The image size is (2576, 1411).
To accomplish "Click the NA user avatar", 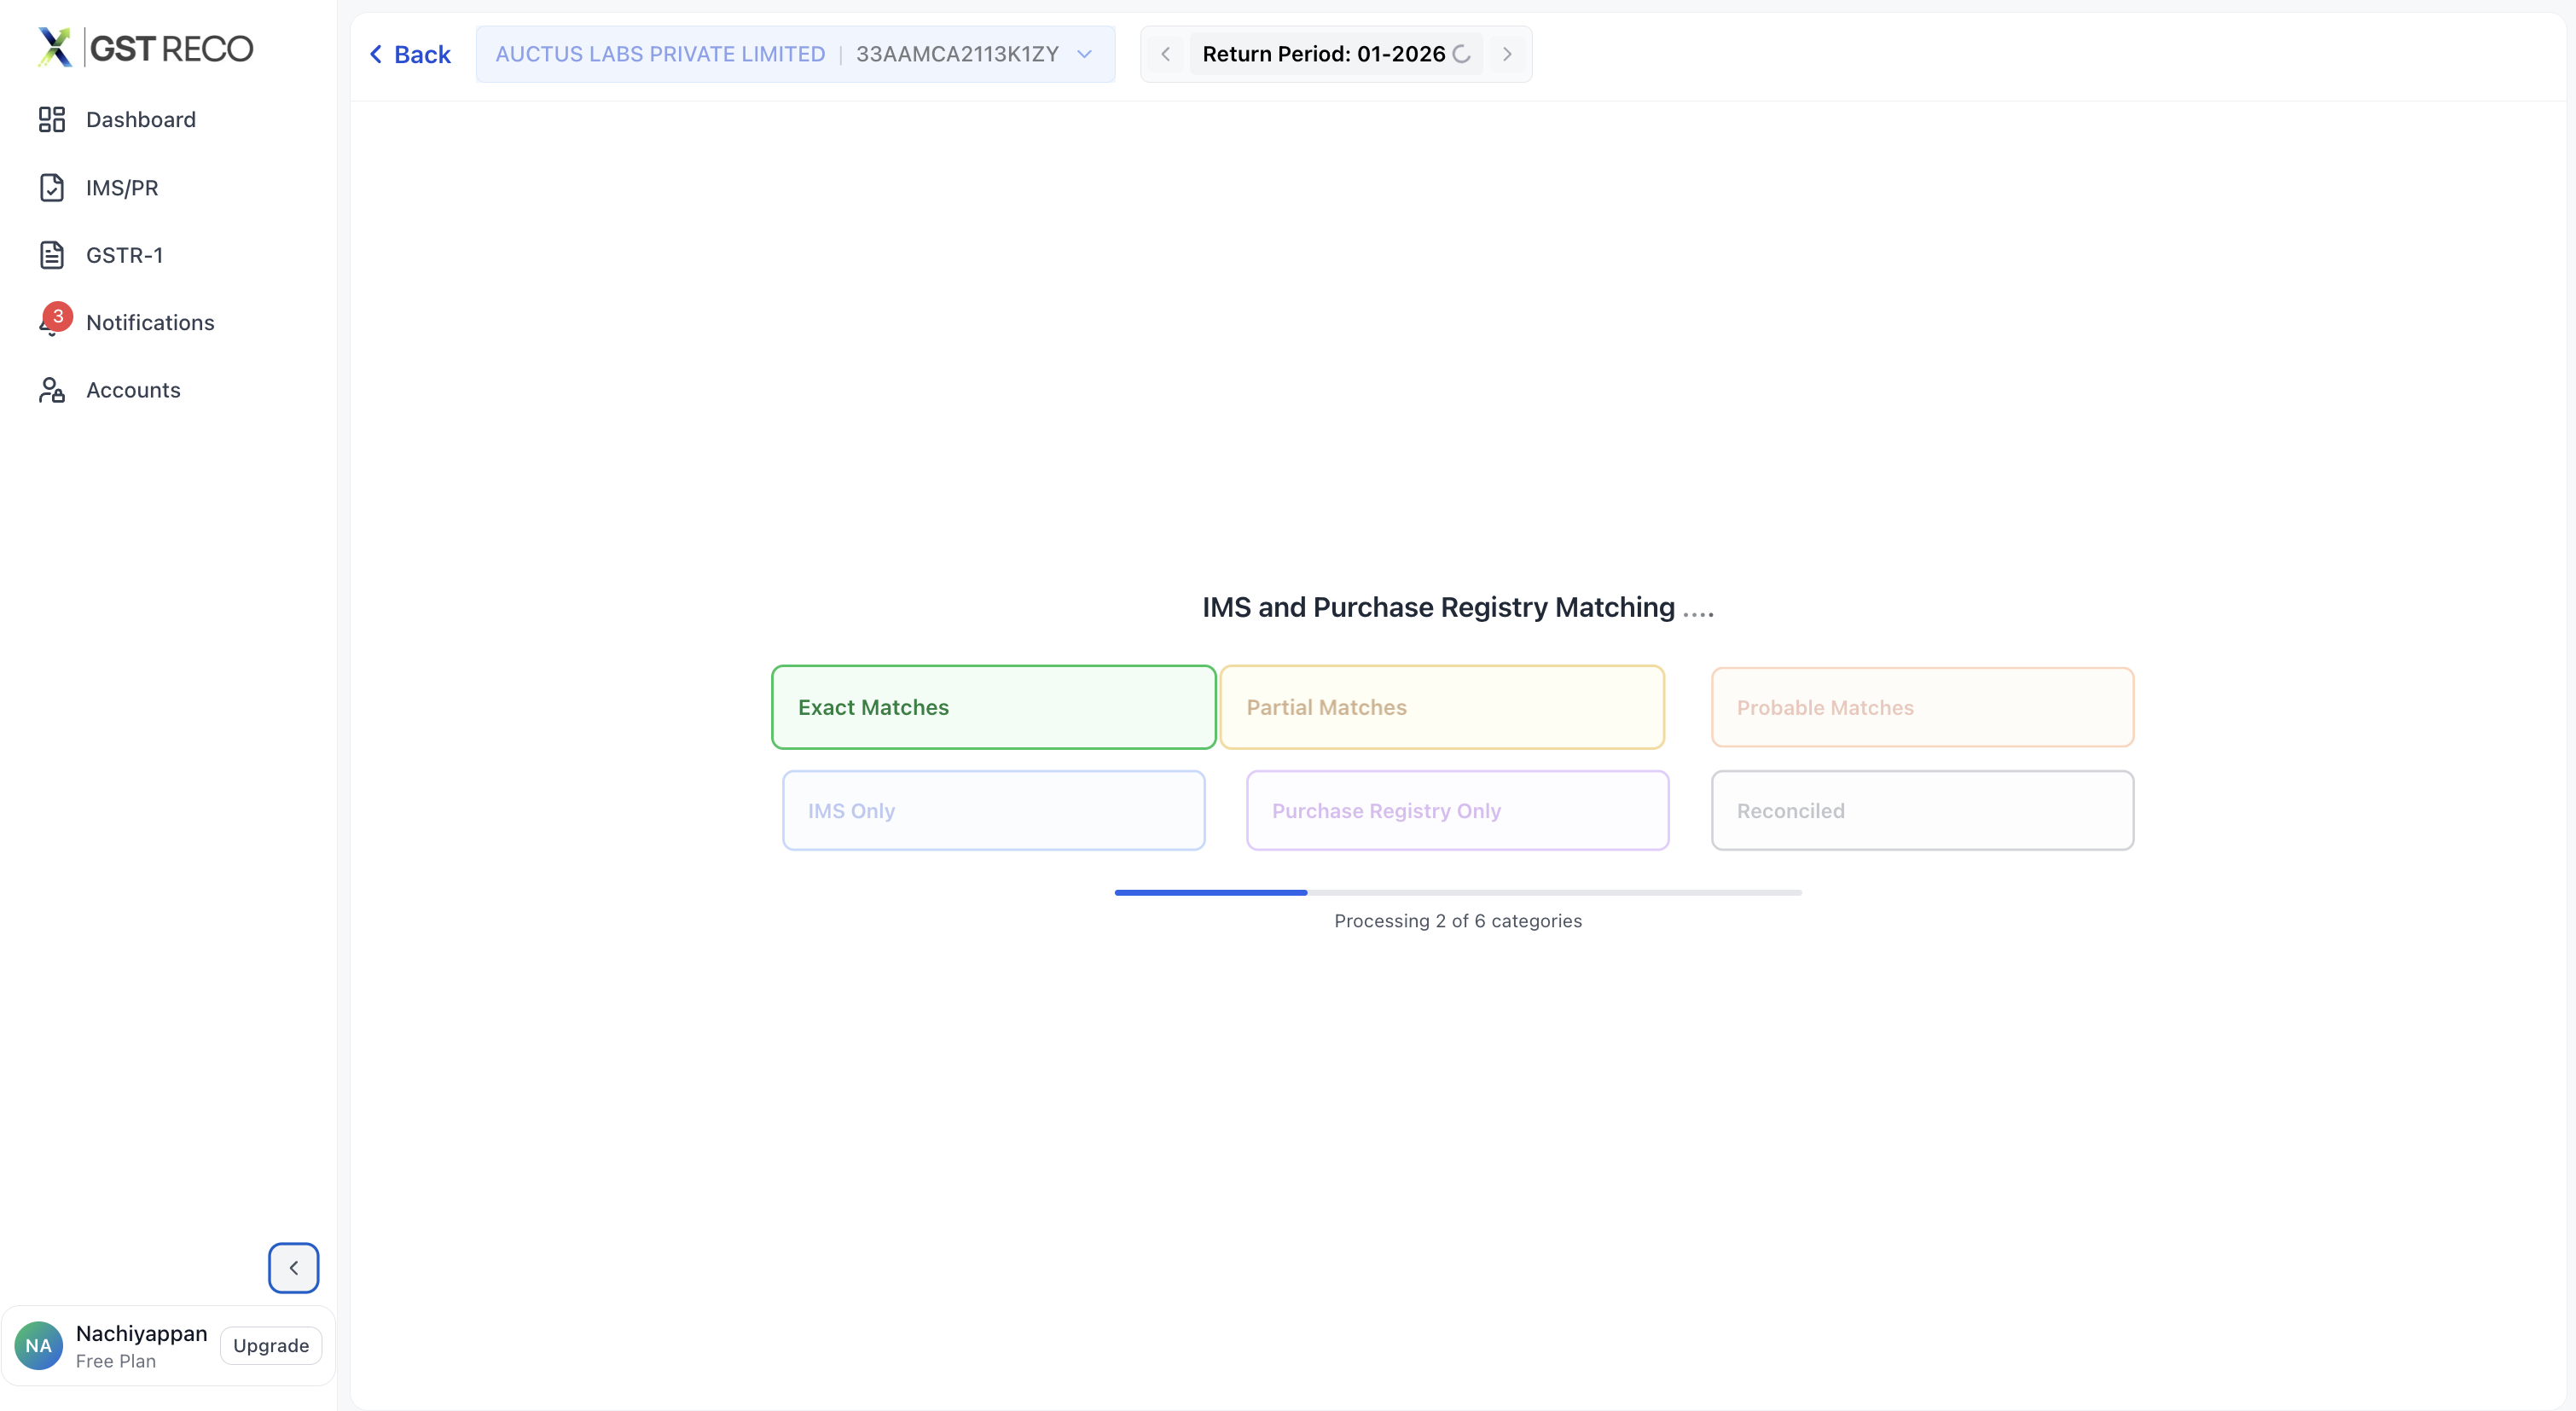I will (x=39, y=1345).
